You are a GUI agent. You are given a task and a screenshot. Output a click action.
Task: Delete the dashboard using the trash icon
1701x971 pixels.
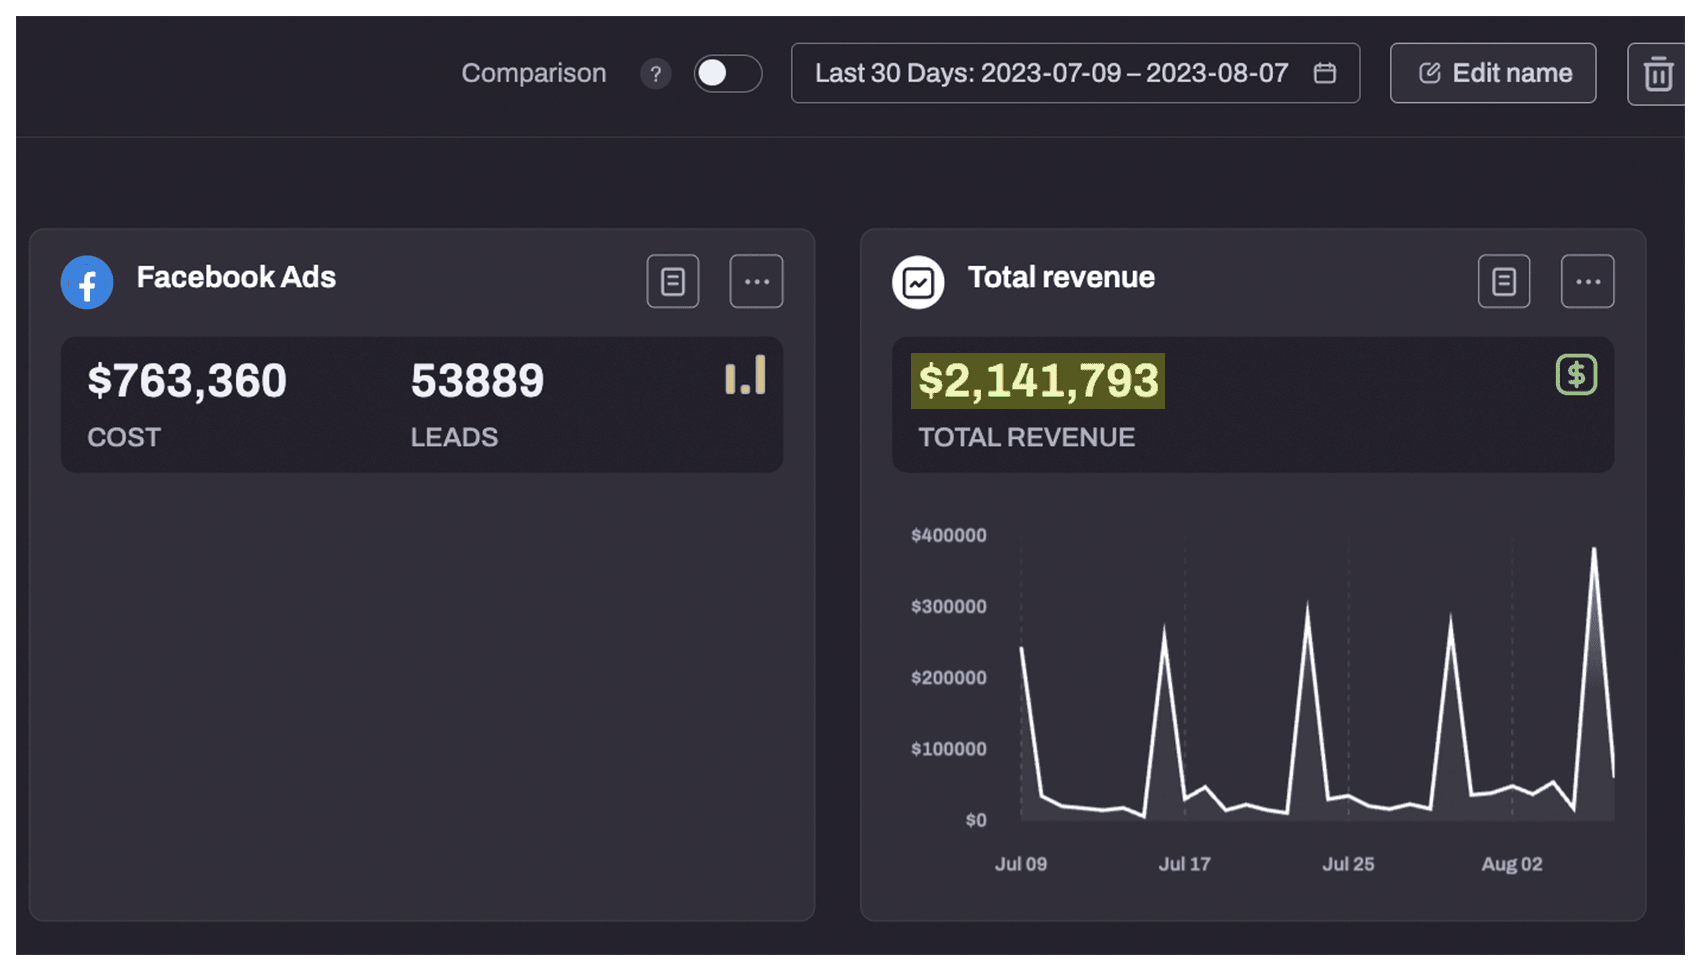(1657, 74)
